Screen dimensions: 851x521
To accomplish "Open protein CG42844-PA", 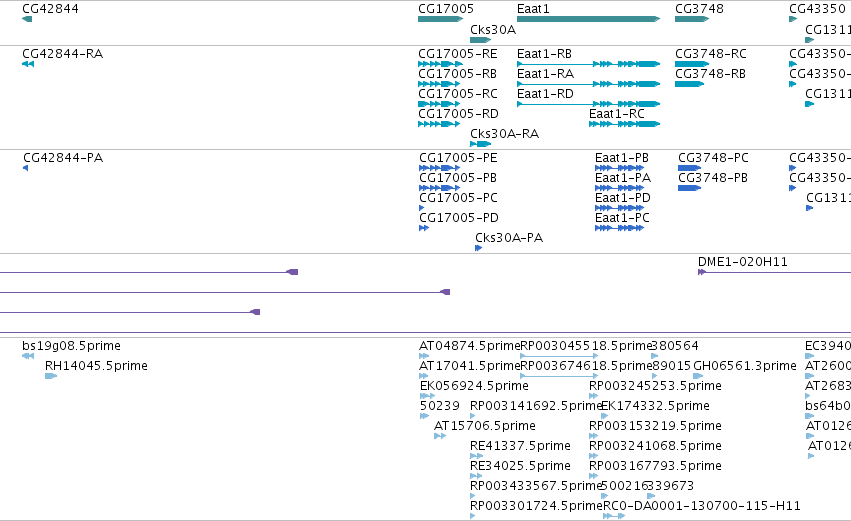I will [x=26, y=168].
